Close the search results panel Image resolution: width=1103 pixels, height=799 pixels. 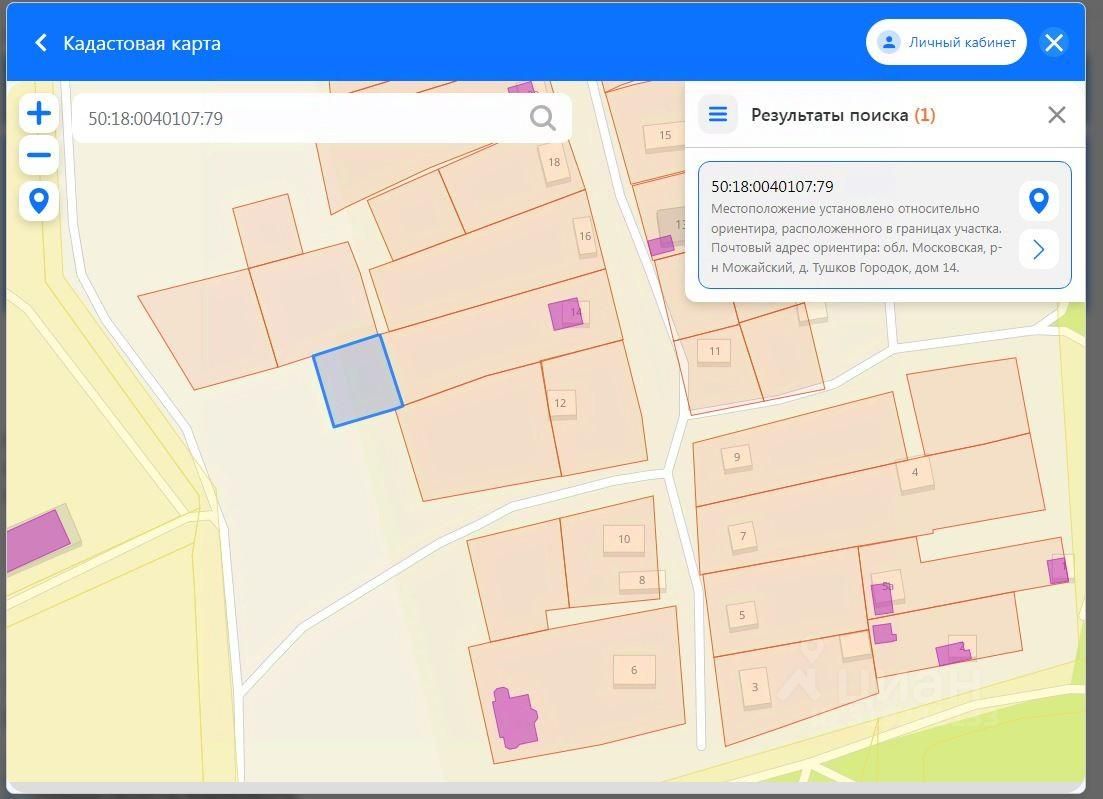(1057, 115)
